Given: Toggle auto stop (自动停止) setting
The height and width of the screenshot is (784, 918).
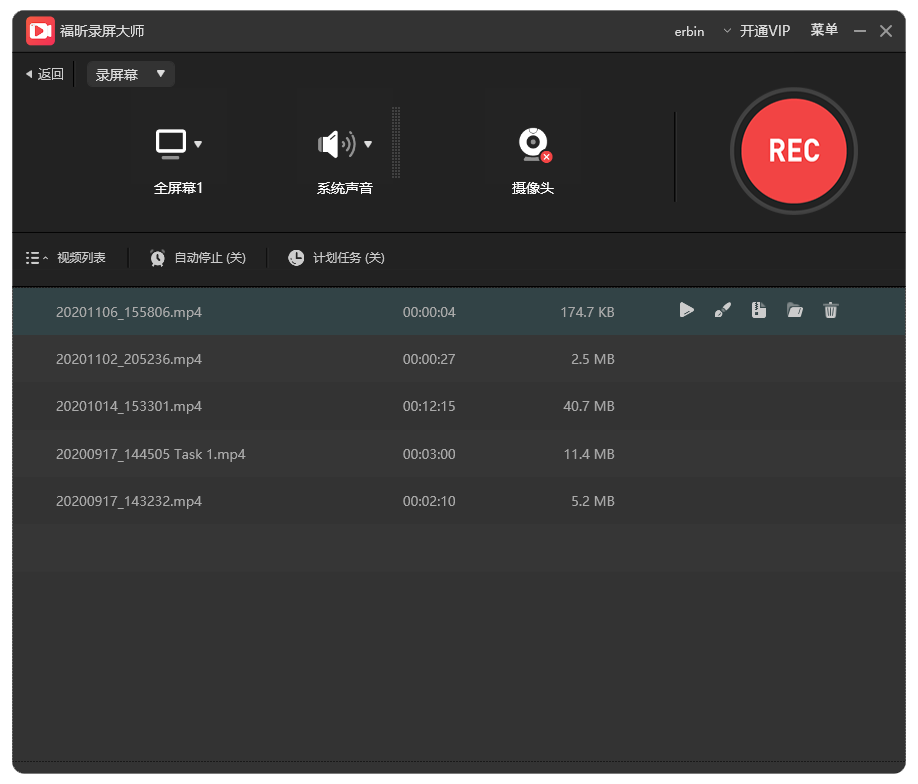Looking at the screenshot, I should pos(198,258).
